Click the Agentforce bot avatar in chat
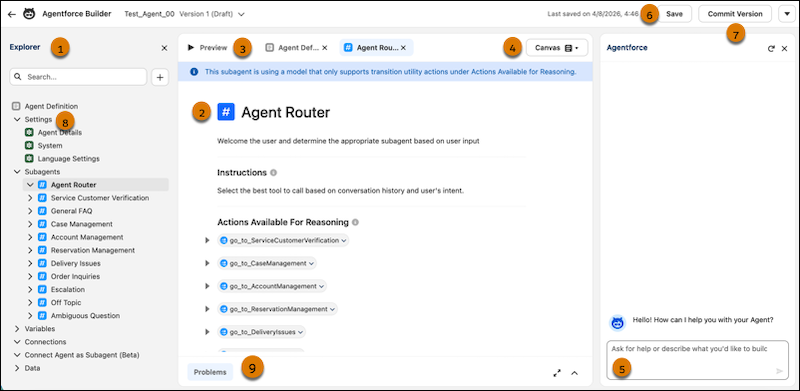This screenshot has width=800, height=391. pos(618,323)
